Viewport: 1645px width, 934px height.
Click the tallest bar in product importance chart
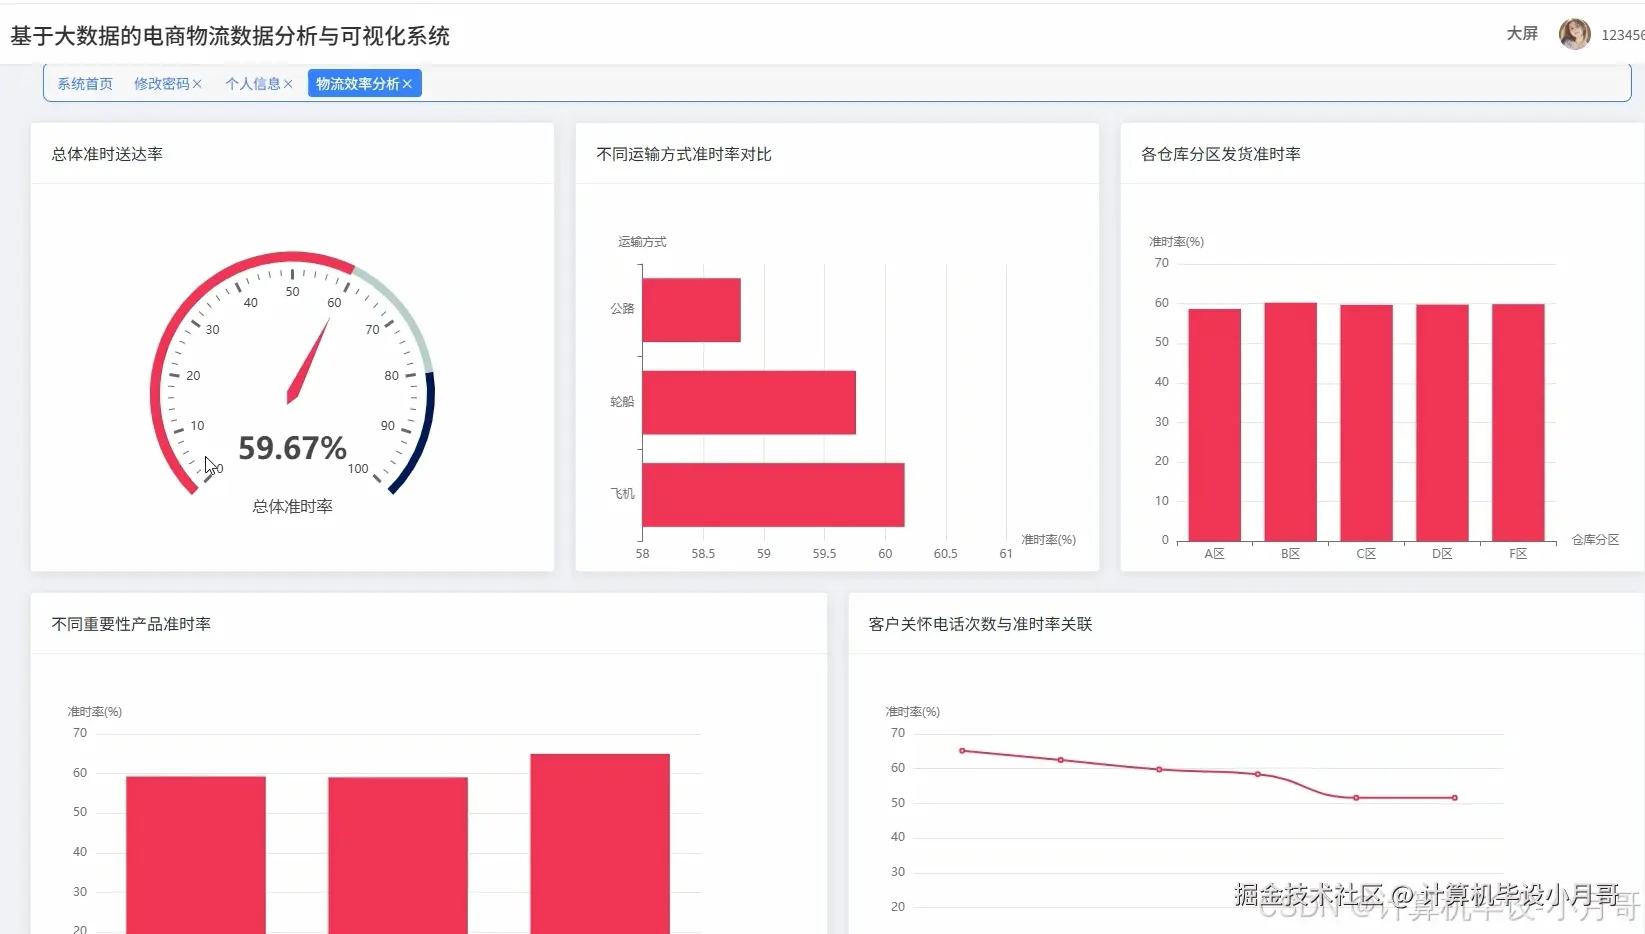600,844
